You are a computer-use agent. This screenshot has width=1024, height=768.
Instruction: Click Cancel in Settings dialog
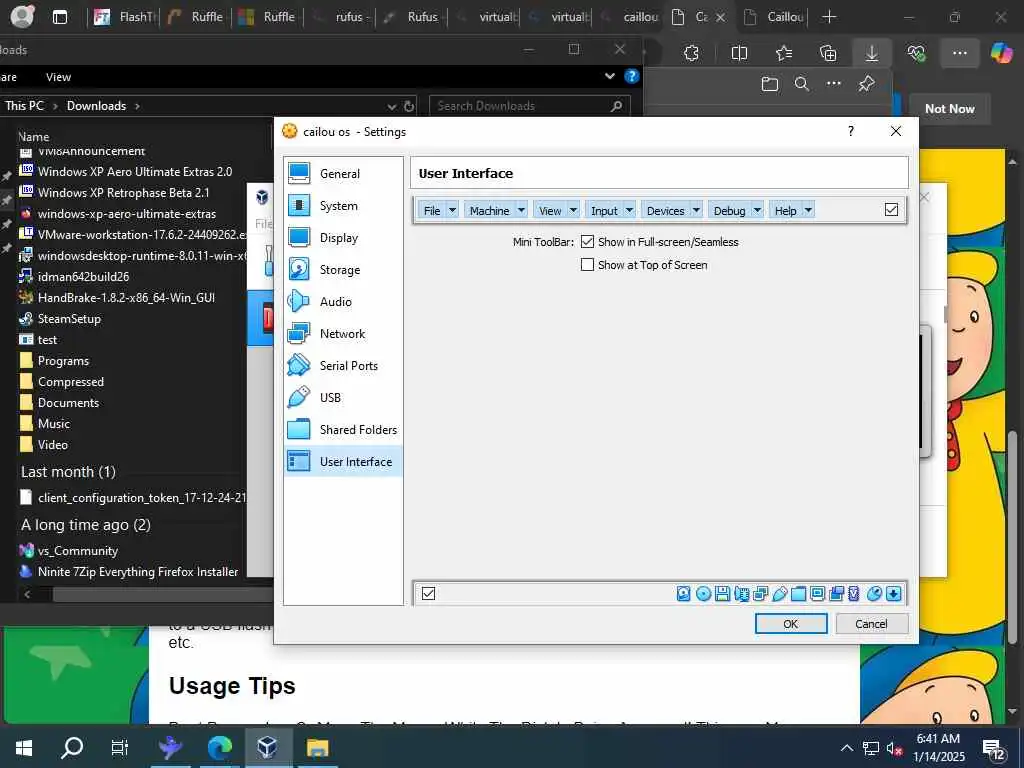click(871, 624)
